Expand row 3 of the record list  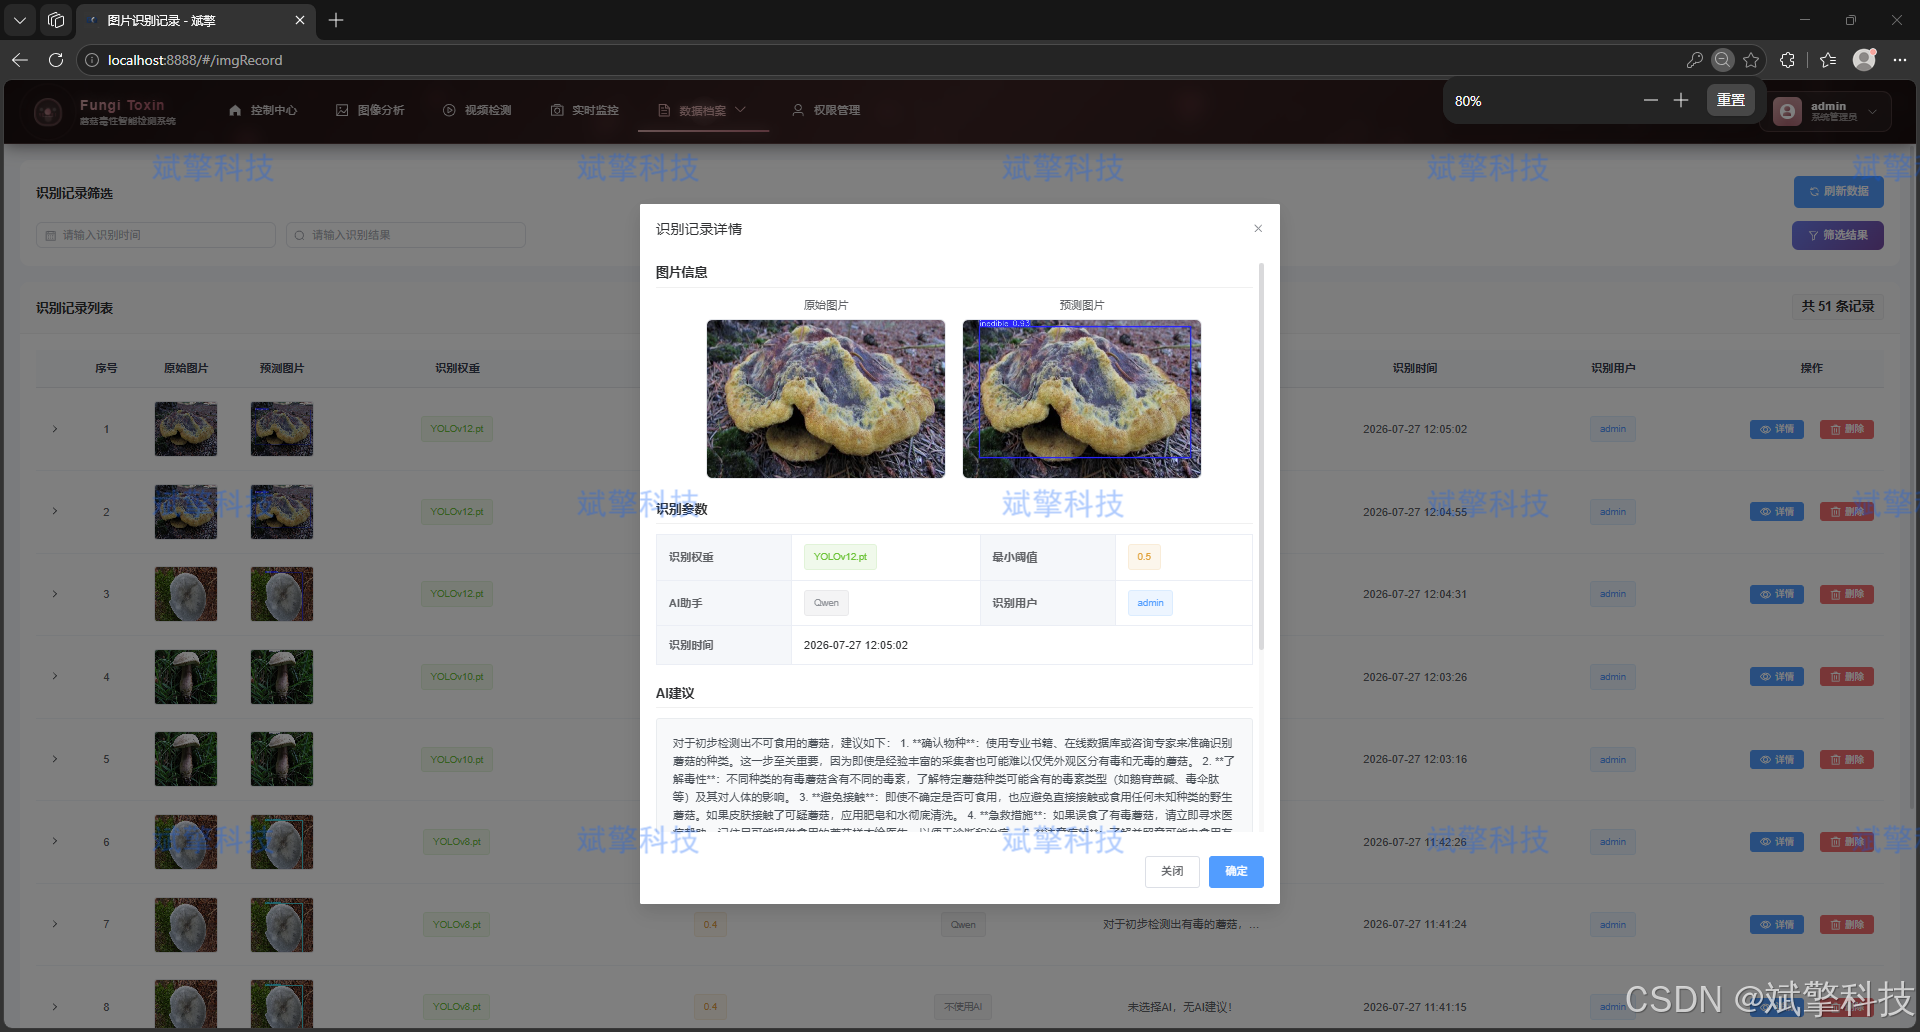click(x=55, y=594)
